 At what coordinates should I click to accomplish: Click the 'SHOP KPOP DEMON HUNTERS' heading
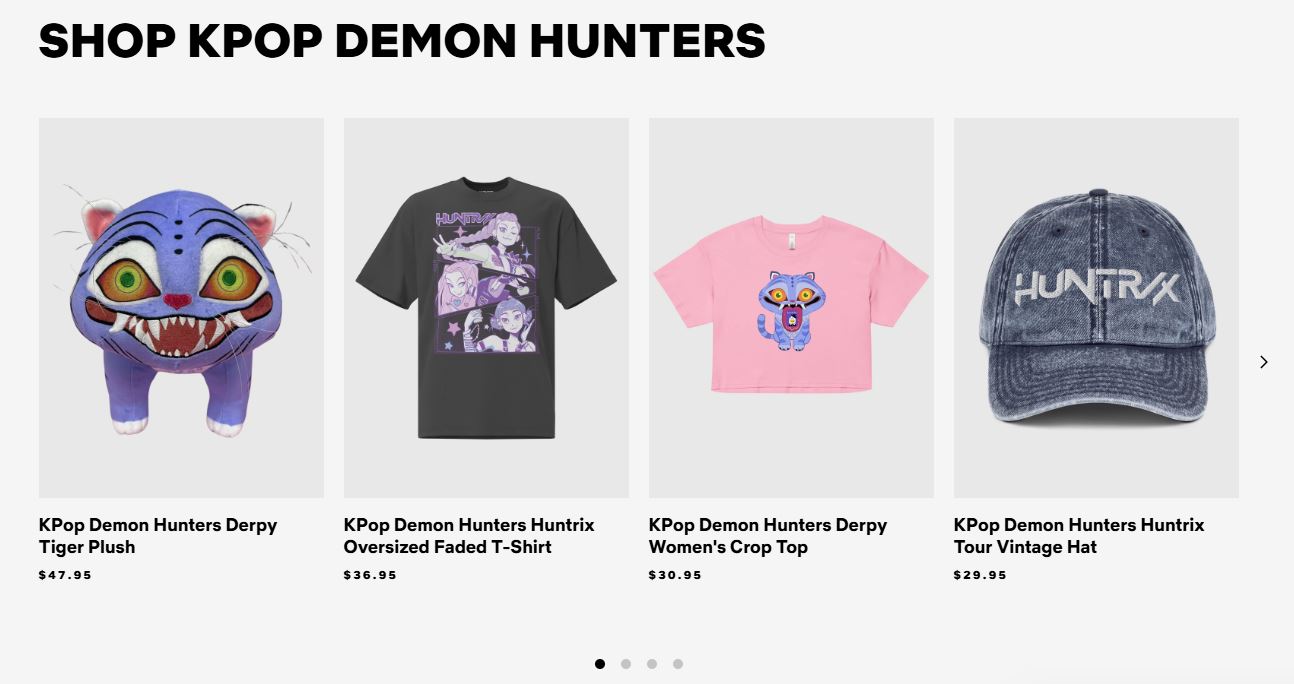(x=402, y=42)
